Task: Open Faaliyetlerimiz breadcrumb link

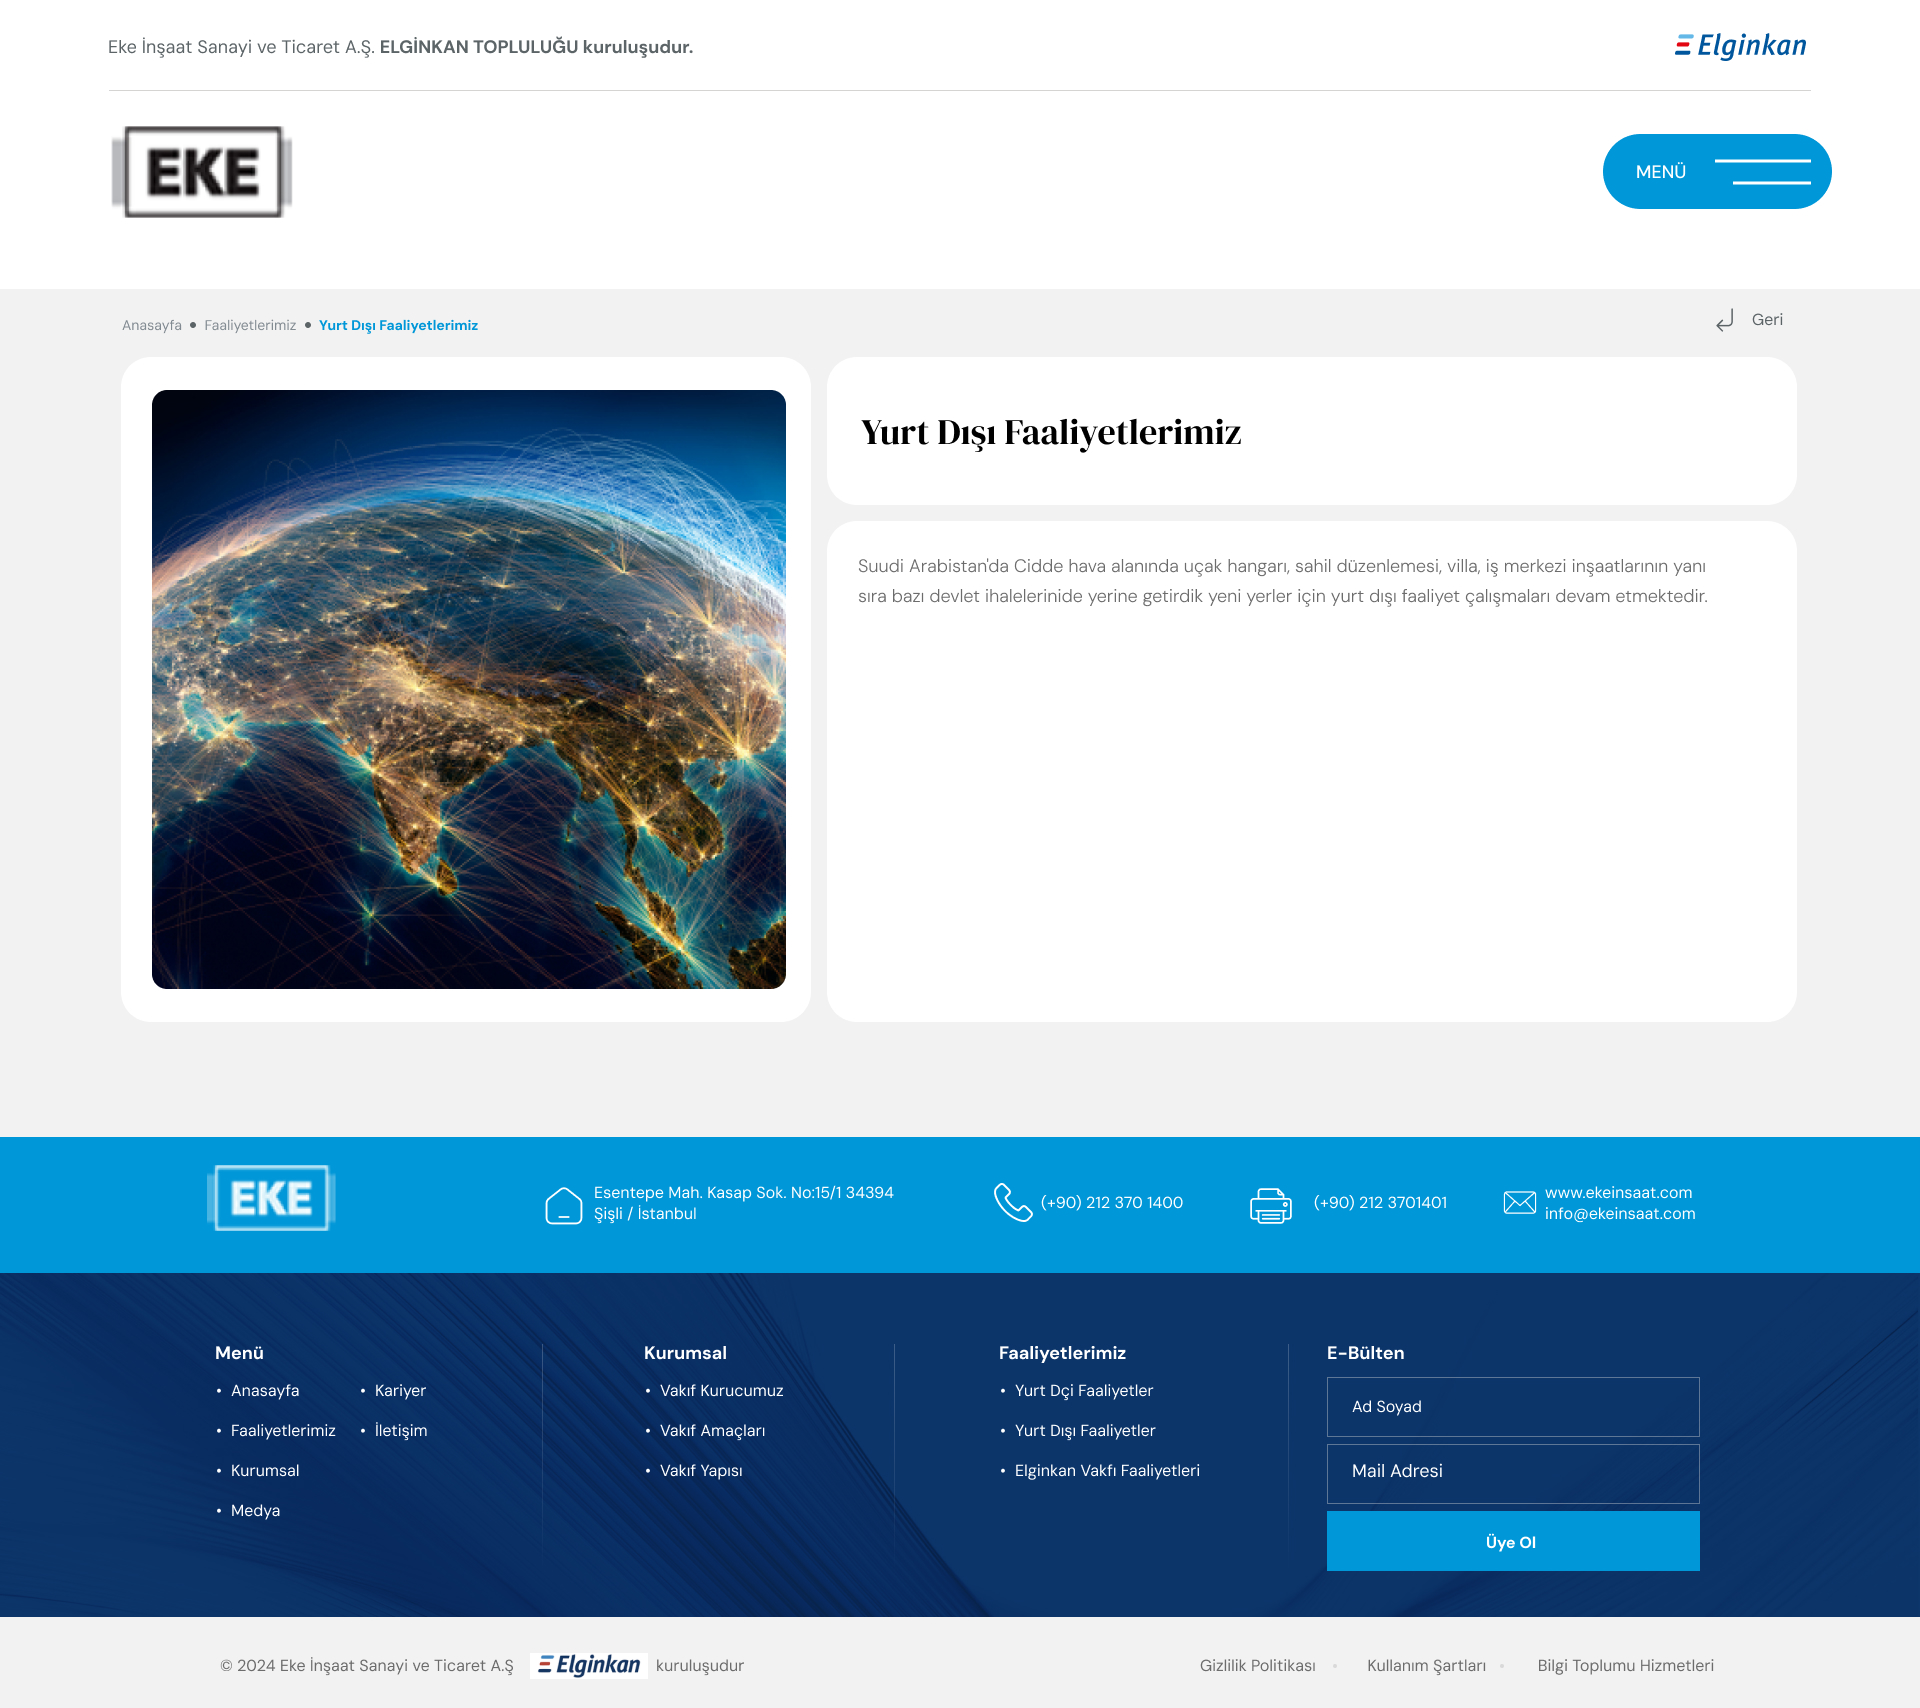Action: 250,325
